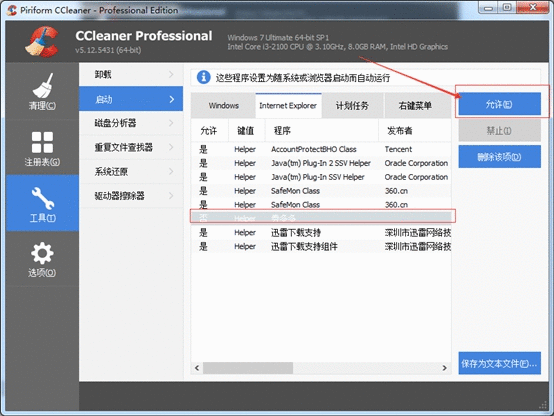
Task: Minimize the CCleaner window
Action: point(488,7)
